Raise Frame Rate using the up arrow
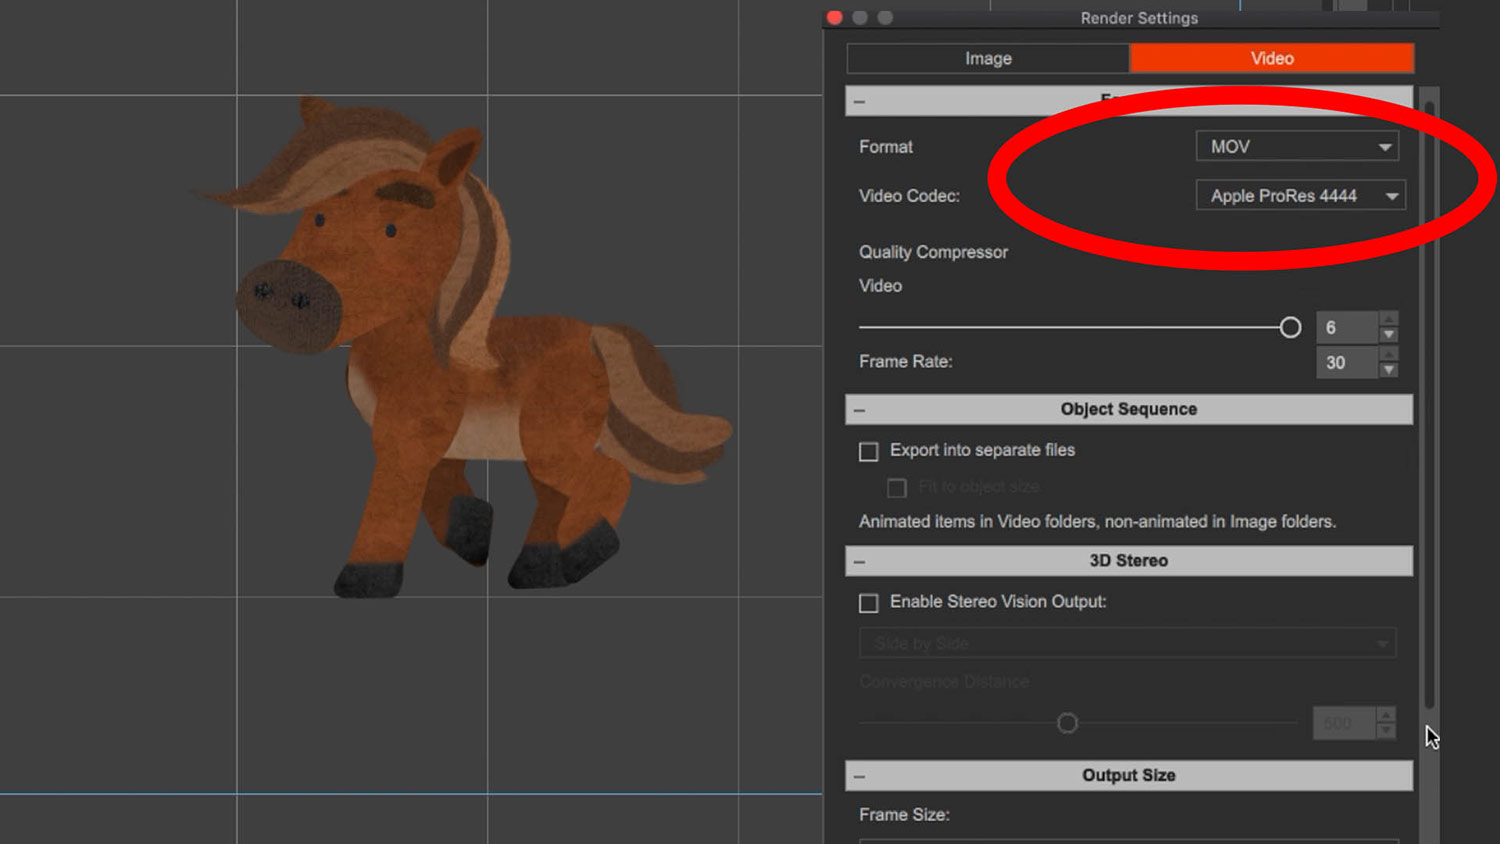Screen dimensions: 1500x844 click(1388, 355)
